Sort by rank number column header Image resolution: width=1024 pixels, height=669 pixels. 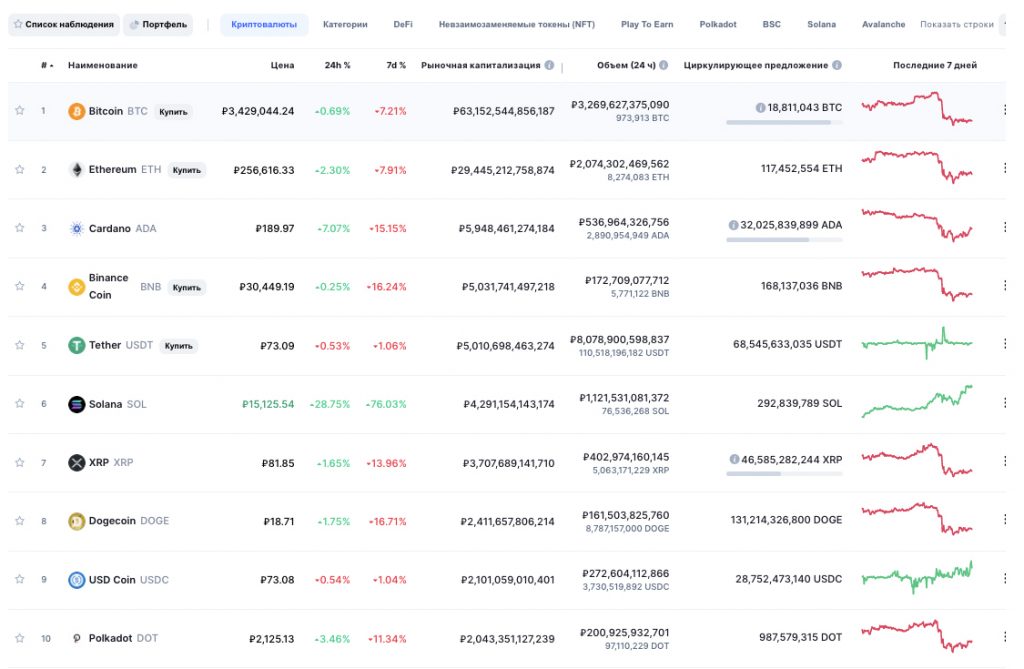47,65
